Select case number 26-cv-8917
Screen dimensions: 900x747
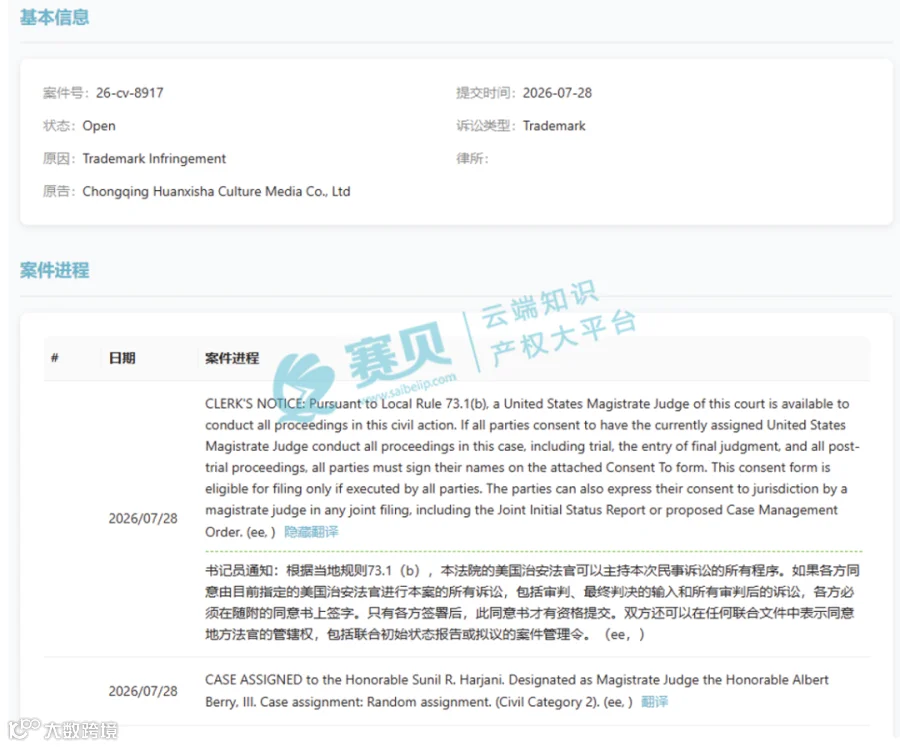coord(130,93)
